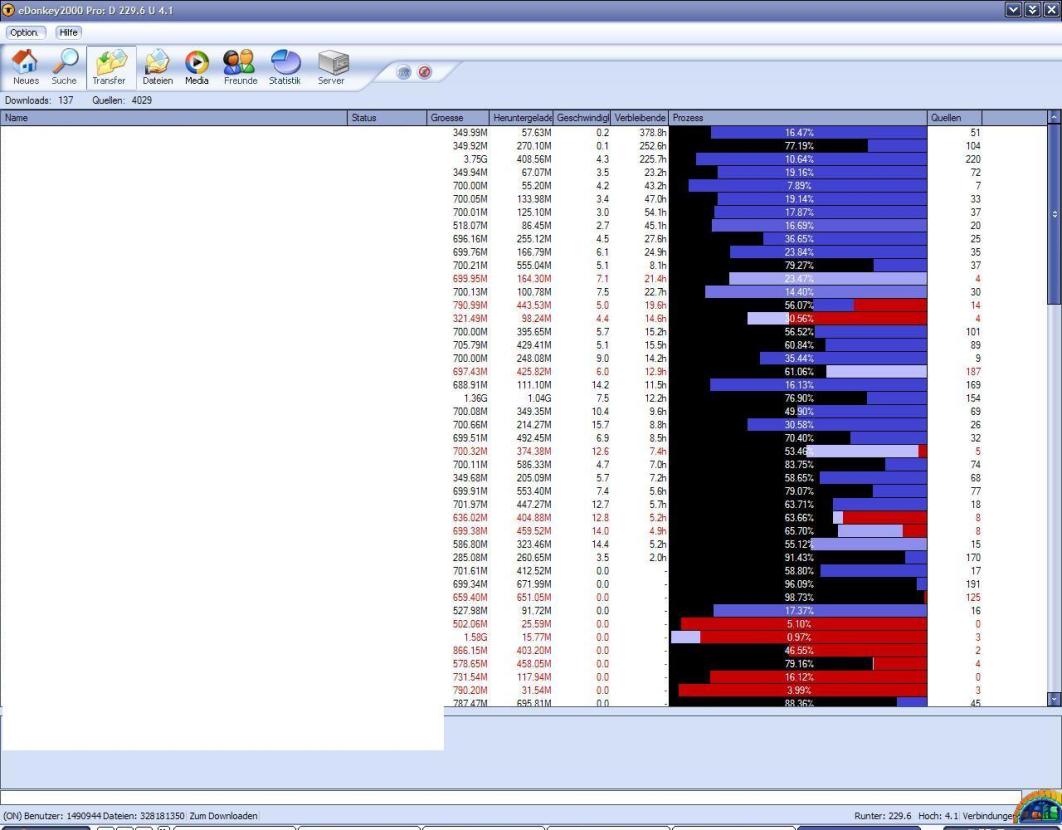The width and height of the screenshot is (1062, 830).
Task: Switch to the Transfer view
Action: [x=110, y=68]
